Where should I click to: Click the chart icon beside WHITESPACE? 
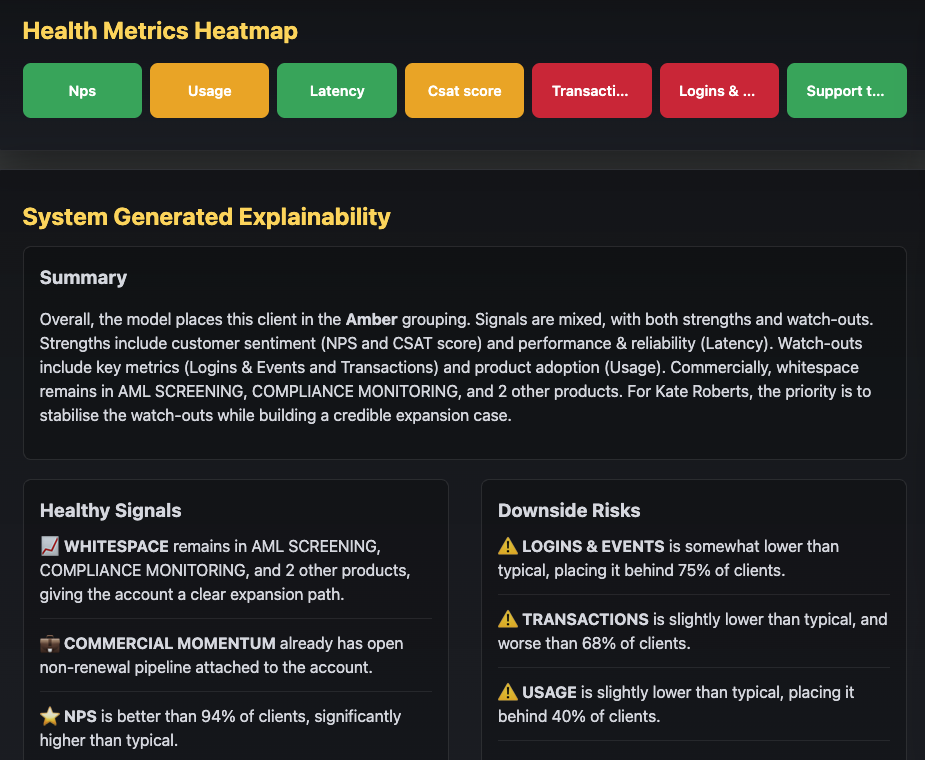49,546
